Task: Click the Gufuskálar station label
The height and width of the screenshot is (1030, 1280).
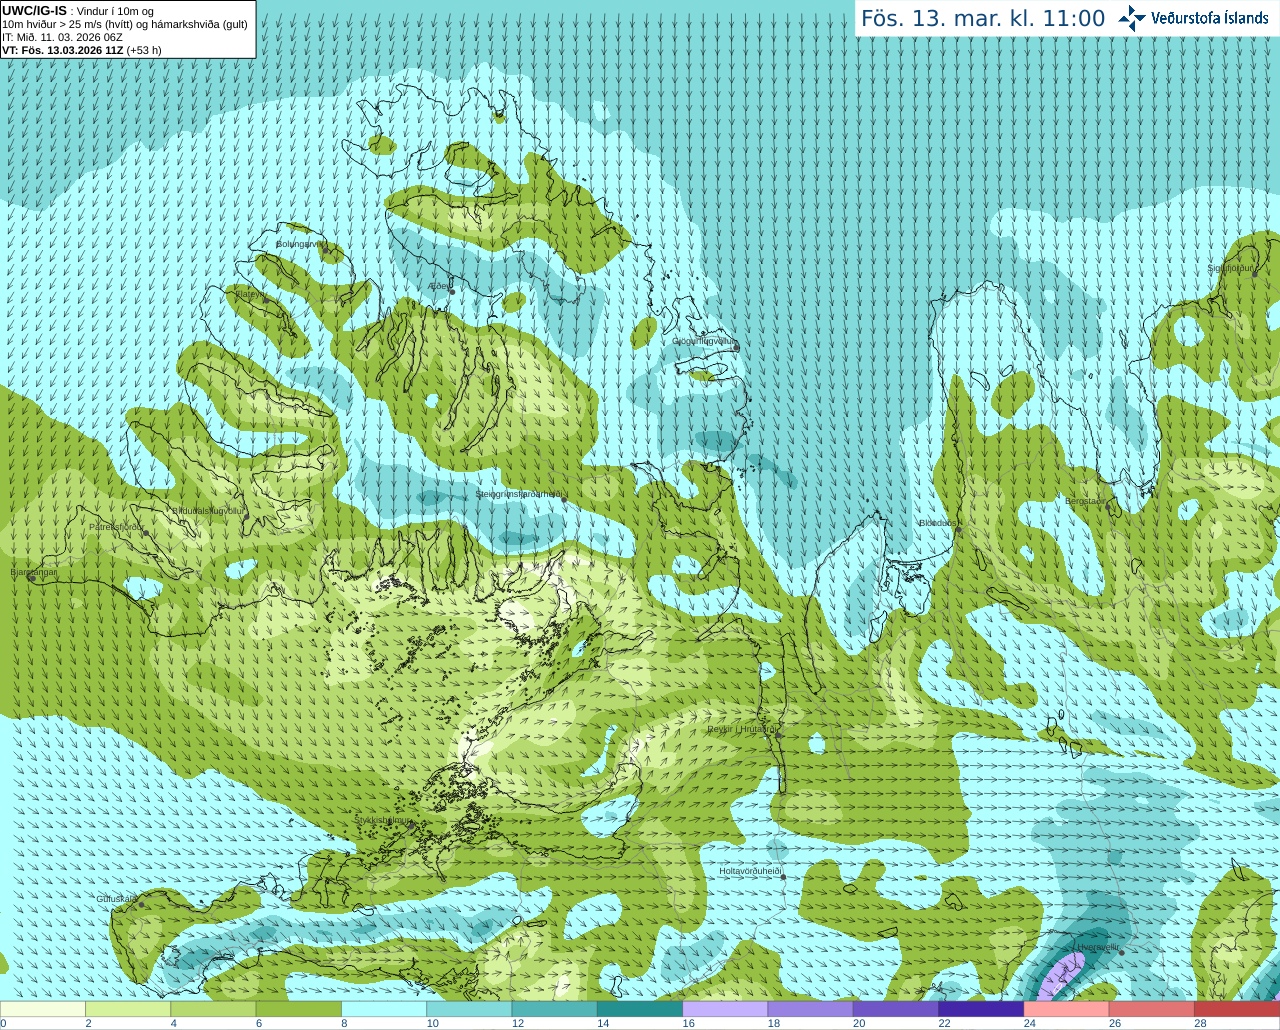Action: tap(116, 899)
